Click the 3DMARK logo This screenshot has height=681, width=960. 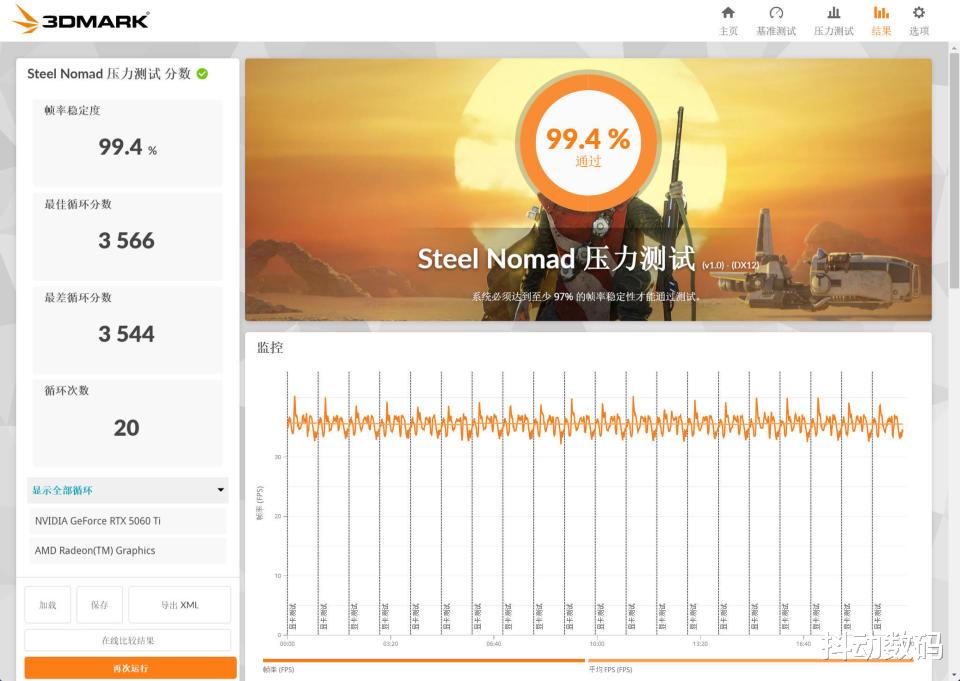point(81,20)
